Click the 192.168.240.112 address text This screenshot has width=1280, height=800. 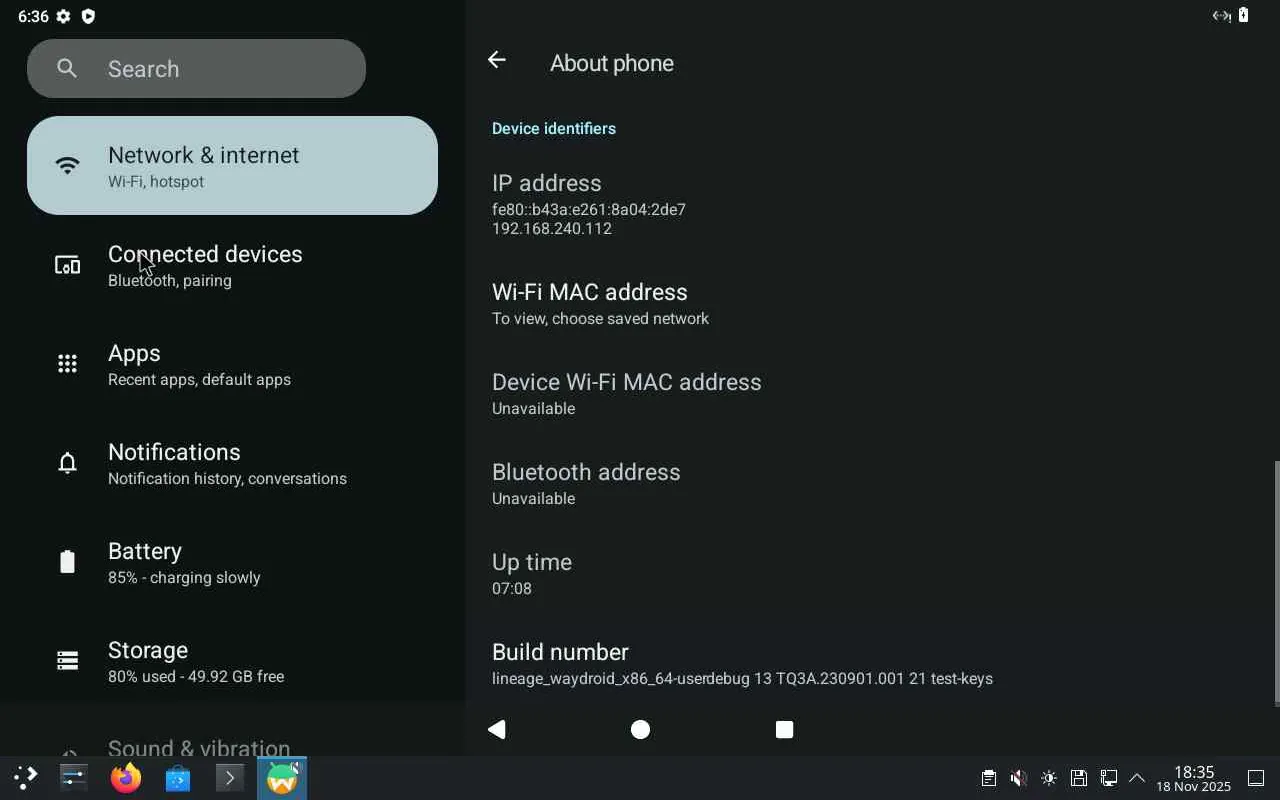pyautogui.click(x=552, y=228)
